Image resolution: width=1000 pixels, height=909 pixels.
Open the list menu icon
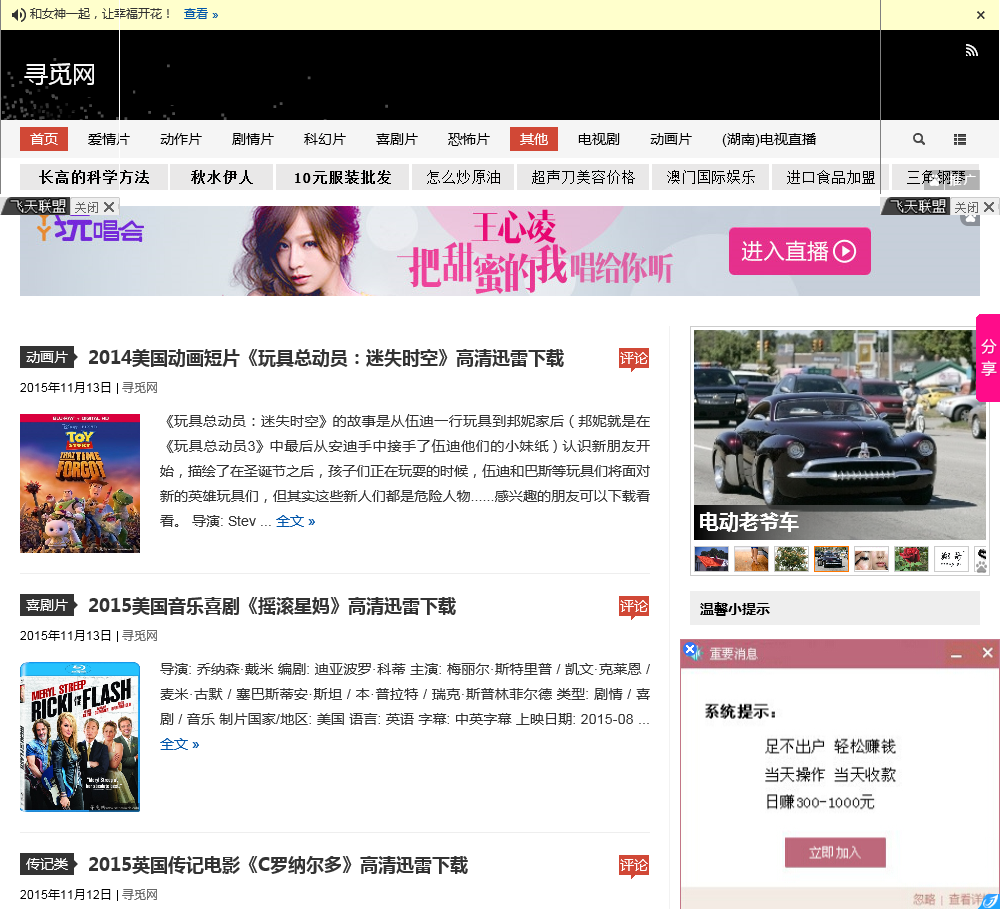click(960, 139)
